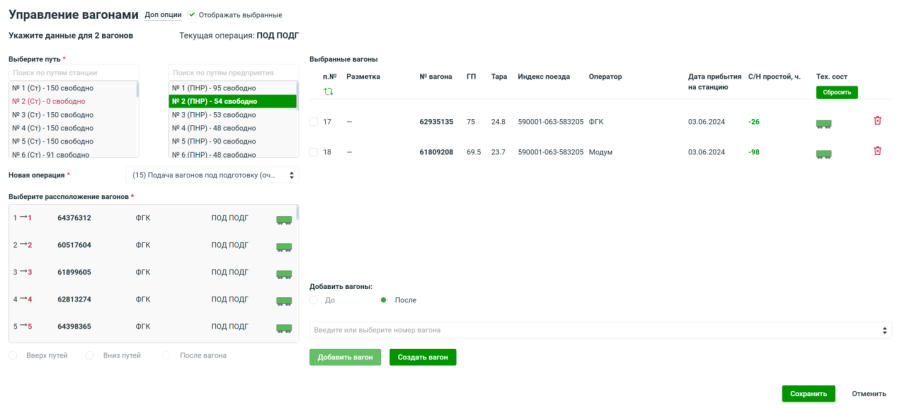Click green swap icon under п.№ column
This screenshot has height=408, width=900.
click(327, 92)
